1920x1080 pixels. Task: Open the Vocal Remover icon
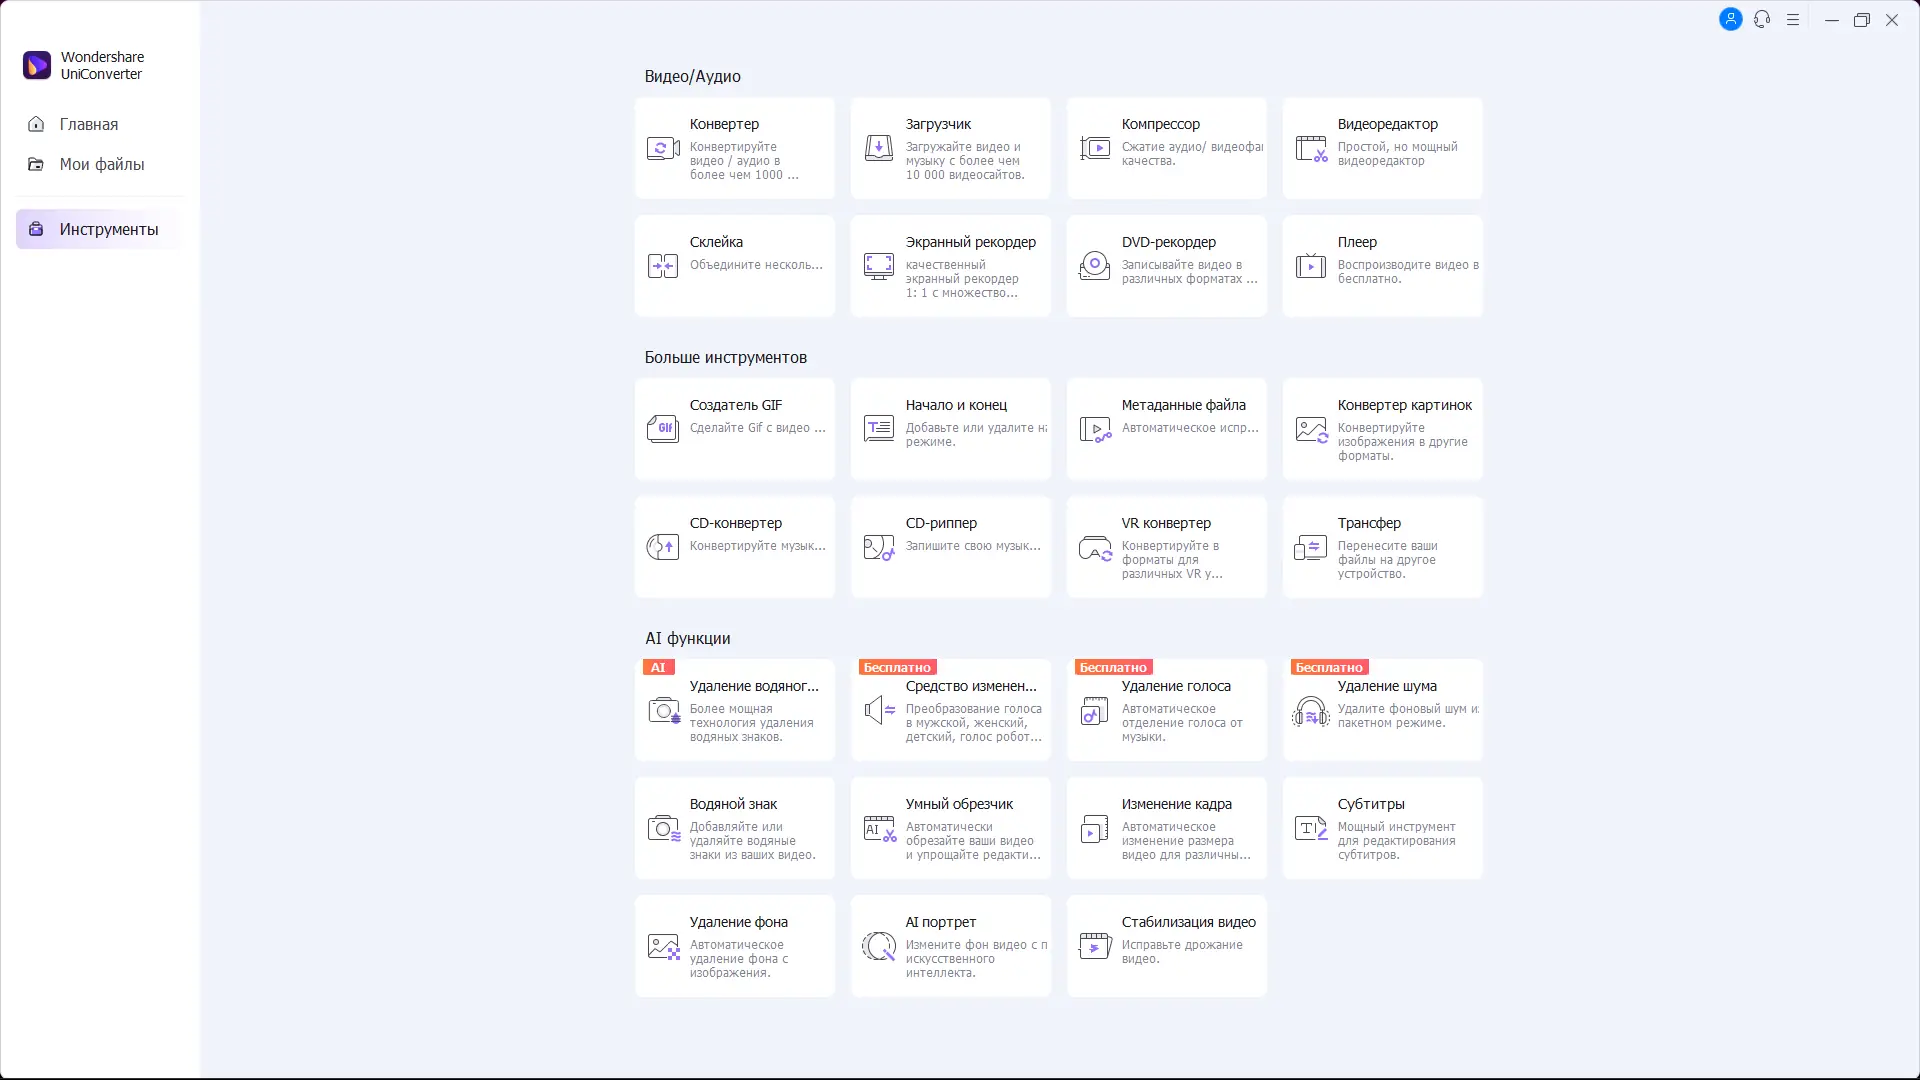[x=1095, y=711]
